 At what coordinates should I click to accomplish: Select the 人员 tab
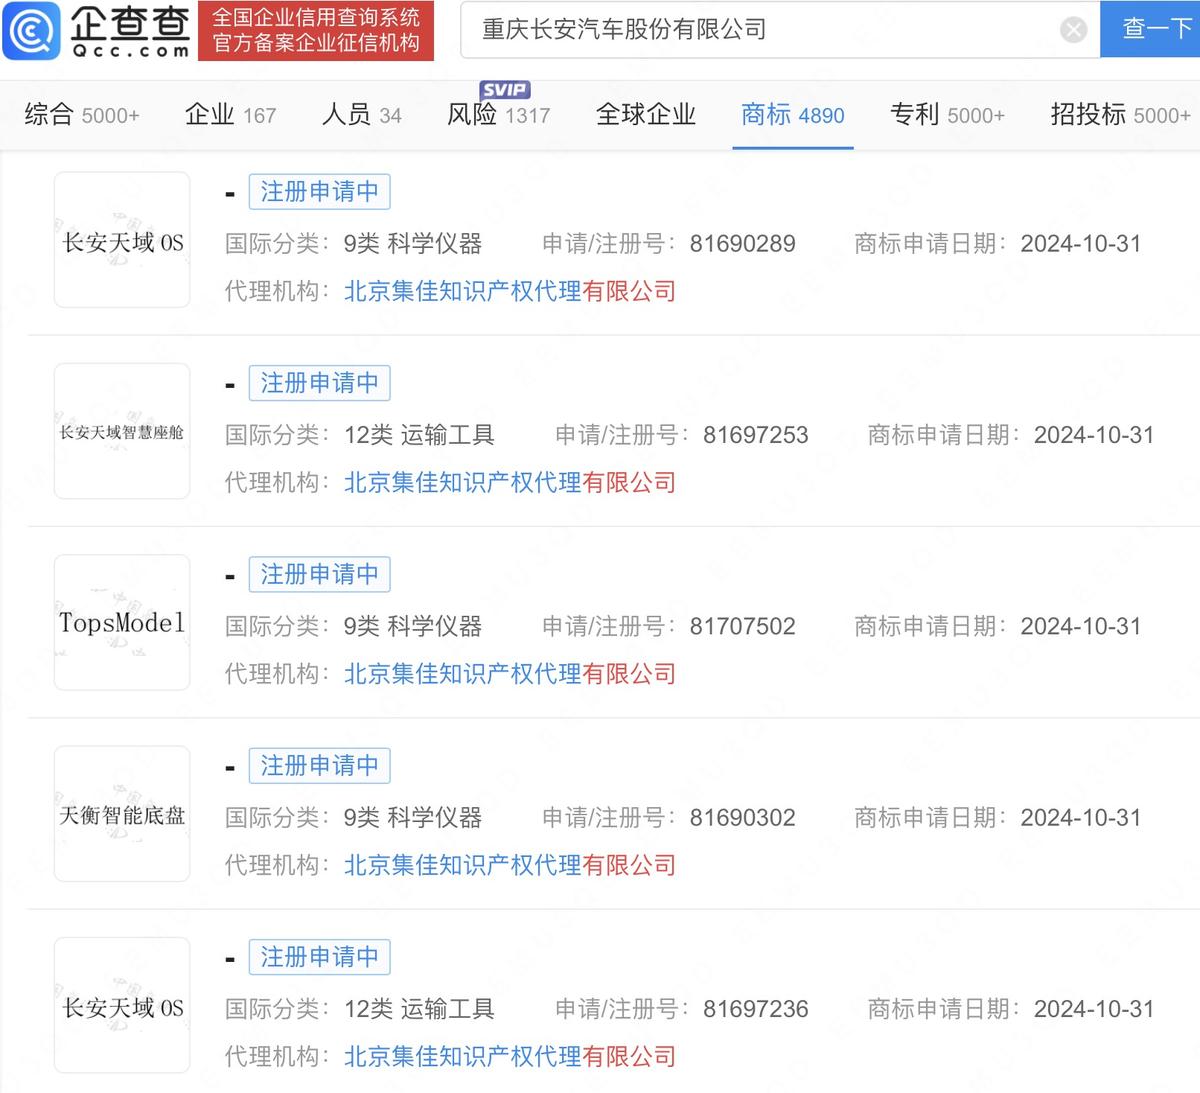tap(360, 114)
